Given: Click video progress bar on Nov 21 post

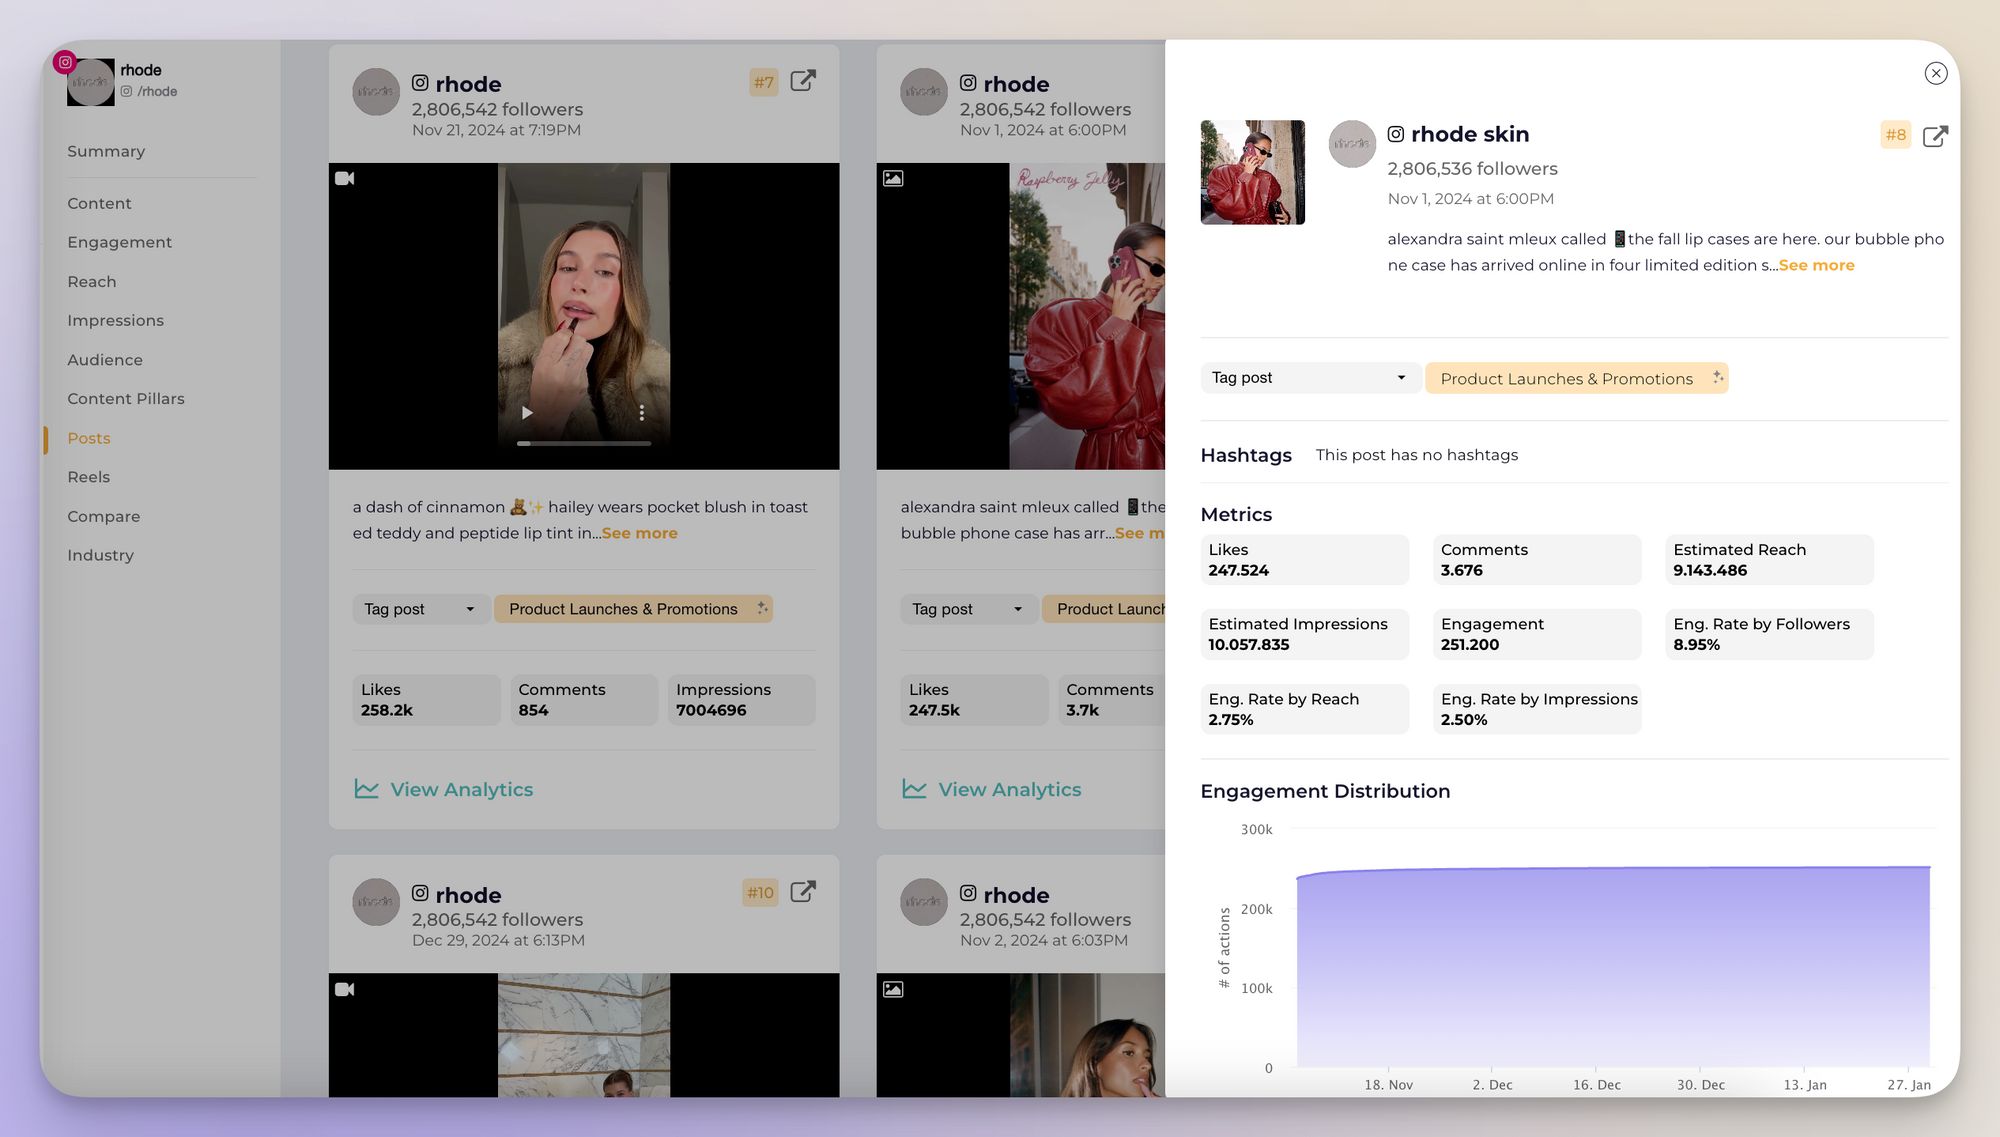Looking at the screenshot, I should coord(584,443).
